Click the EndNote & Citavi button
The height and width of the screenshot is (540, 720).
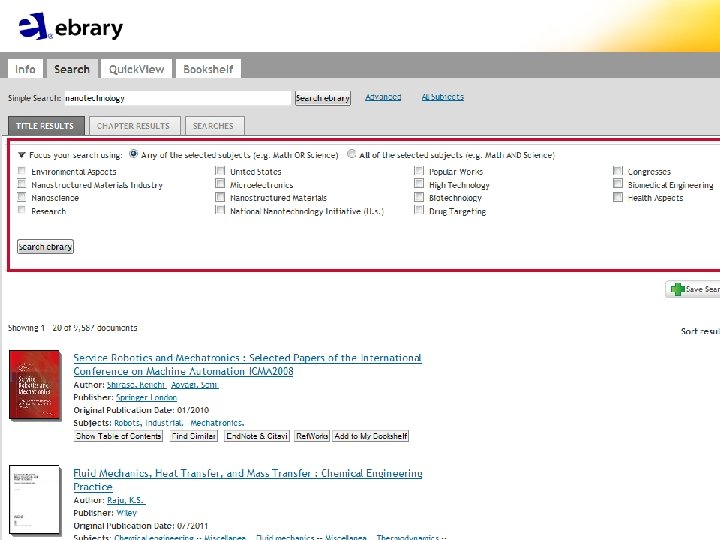tap(257, 436)
